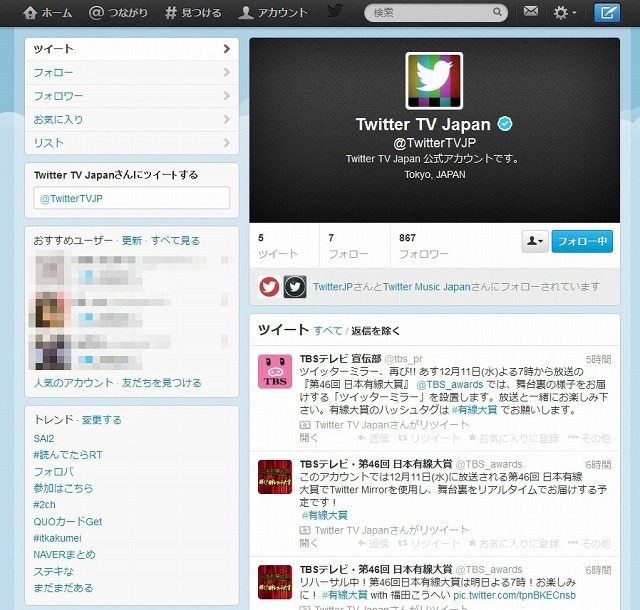Switch tweets filter to すべて
This screenshot has width=640, height=610.
328,331
